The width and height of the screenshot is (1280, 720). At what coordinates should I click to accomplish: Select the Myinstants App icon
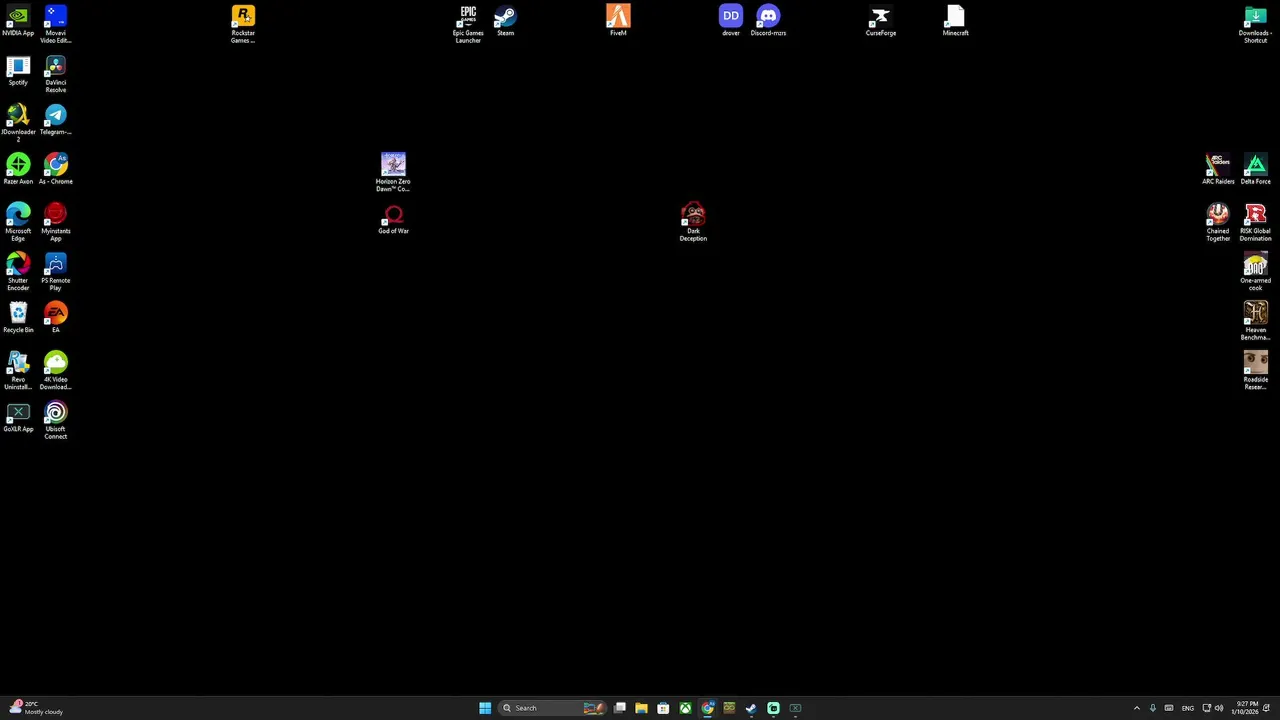click(x=55, y=222)
